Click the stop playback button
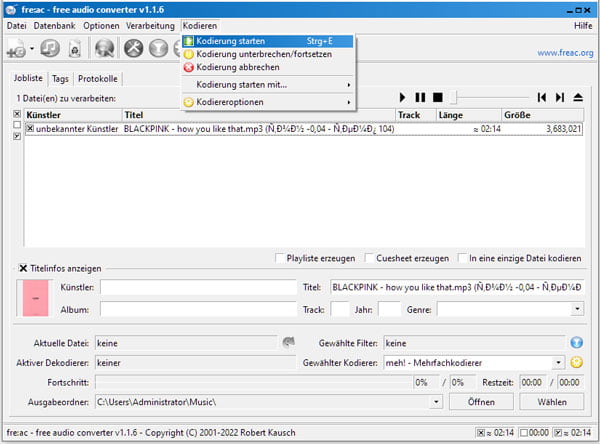Viewport: 600px width, 444px height. point(437,97)
